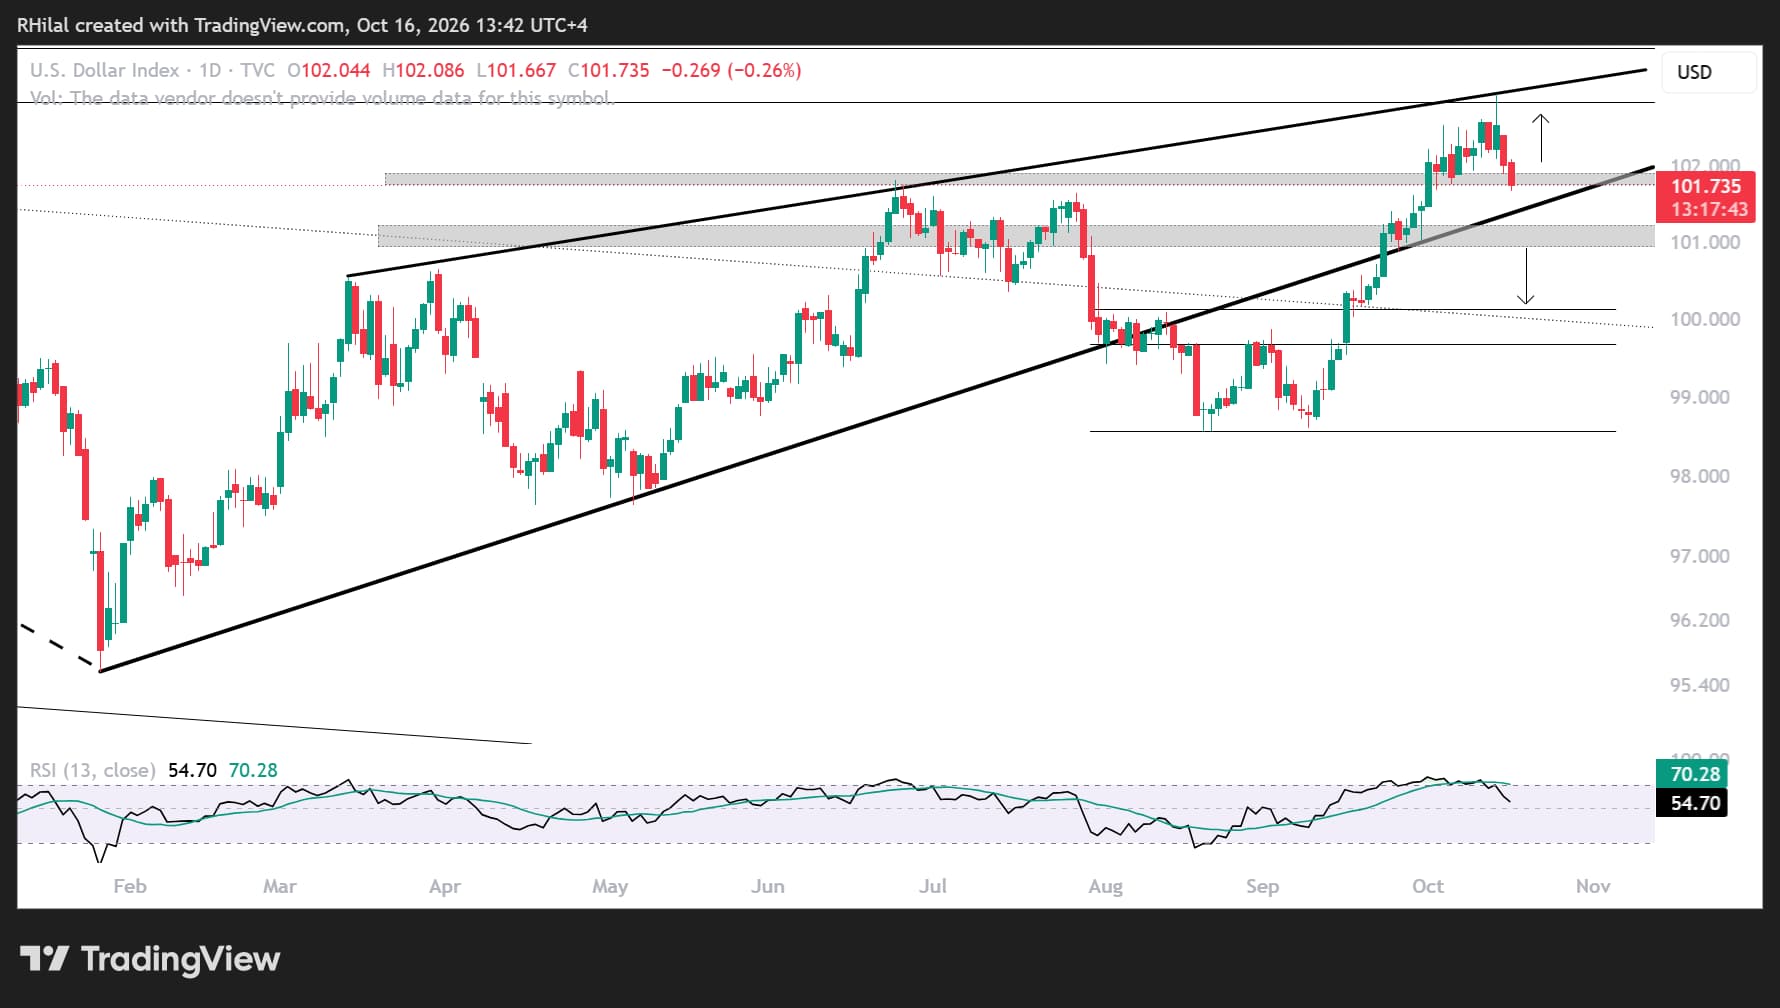The height and width of the screenshot is (1008, 1780).
Task: Click the 95.400 price axis label
Action: (x=1700, y=685)
